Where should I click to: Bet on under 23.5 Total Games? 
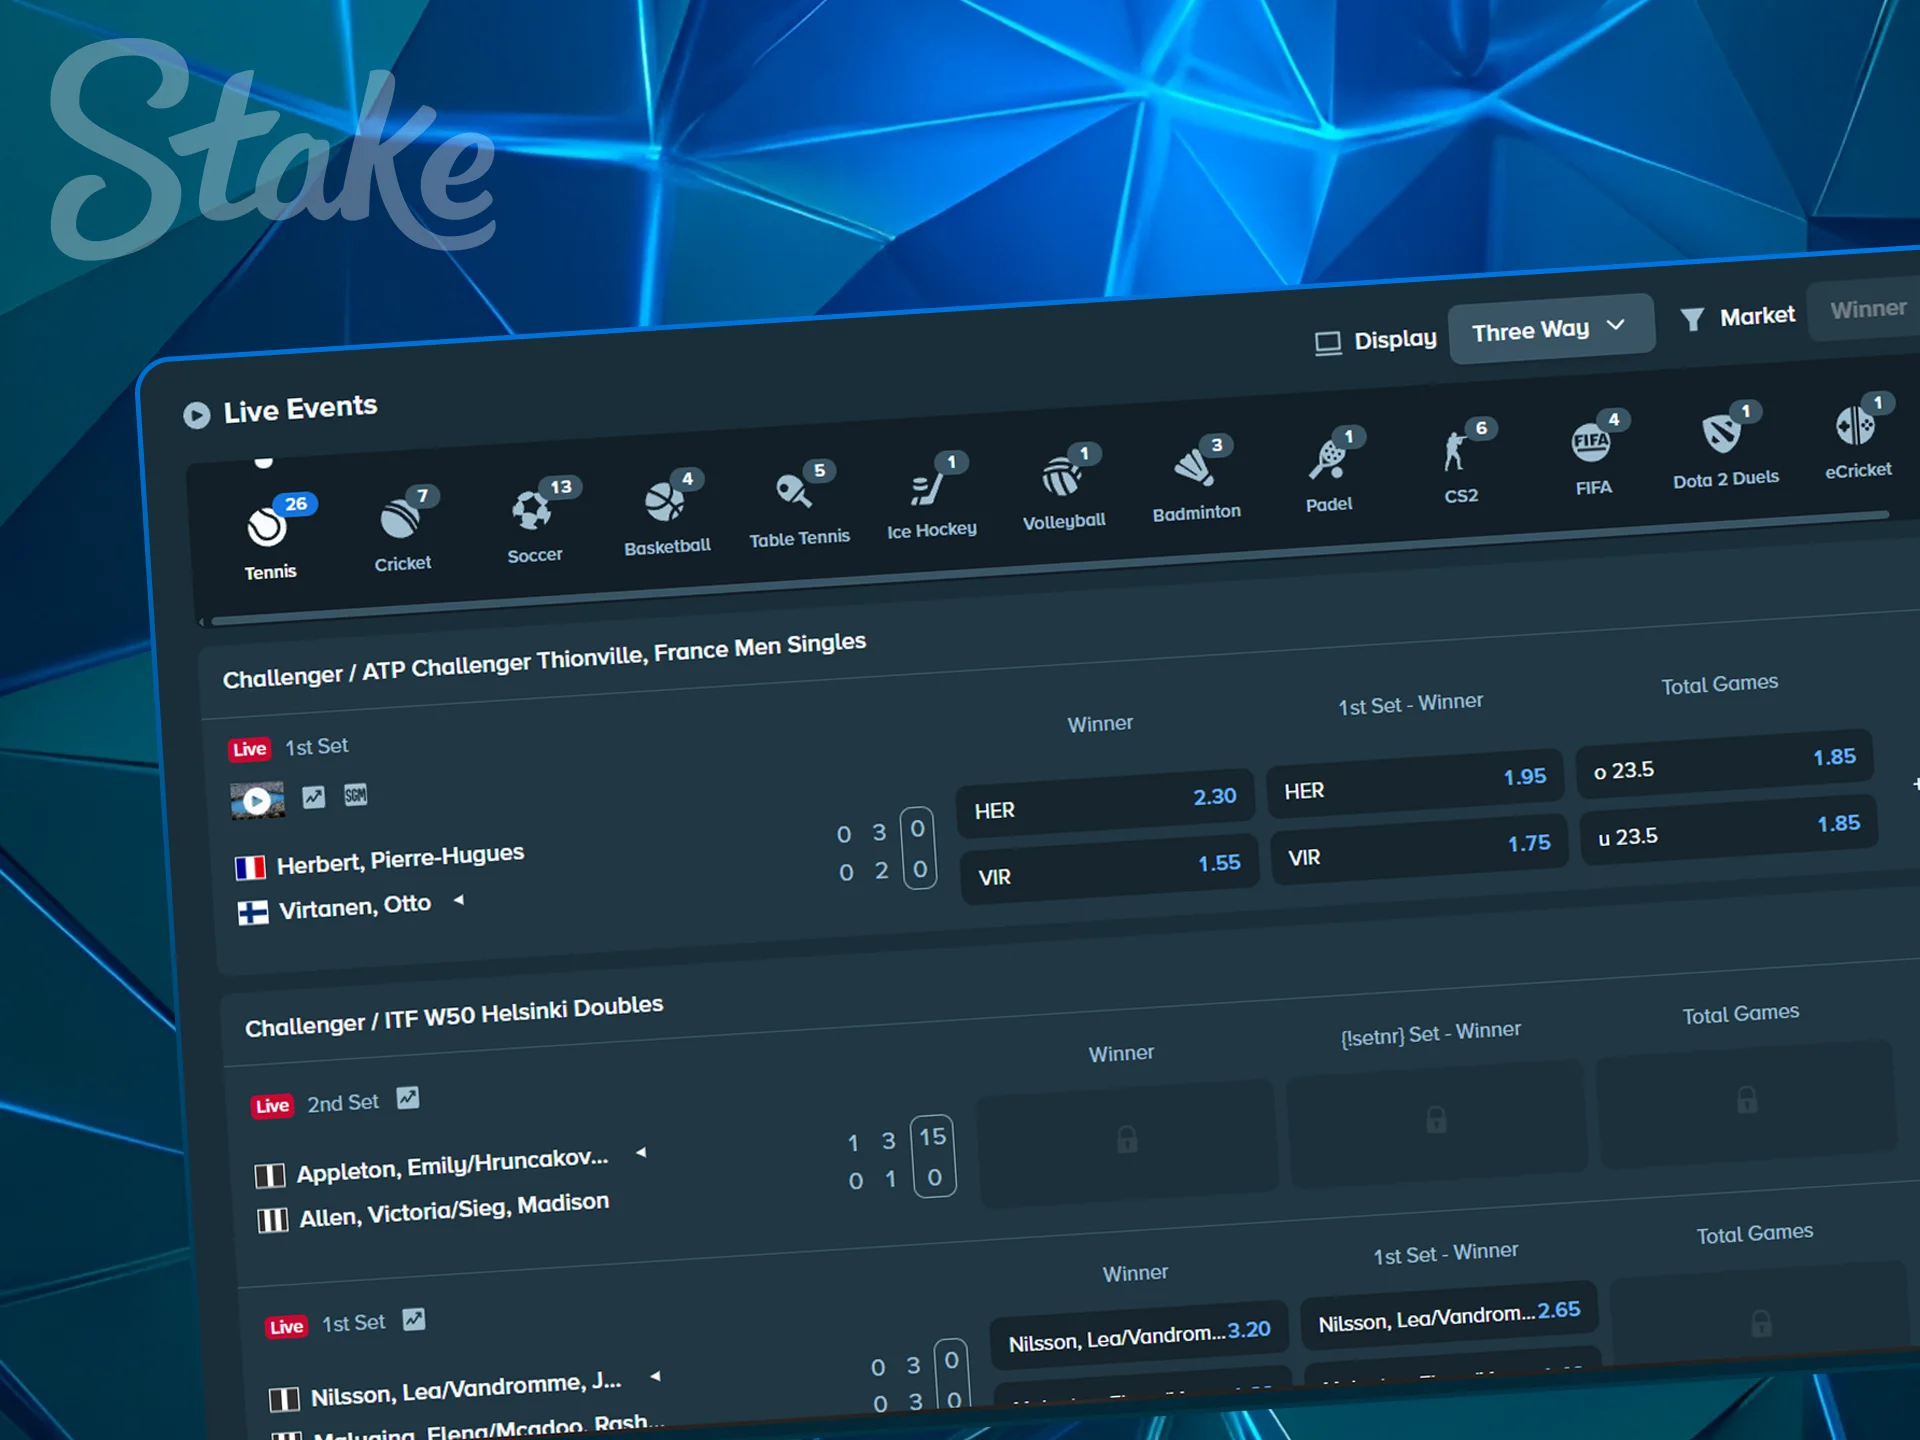1728,829
